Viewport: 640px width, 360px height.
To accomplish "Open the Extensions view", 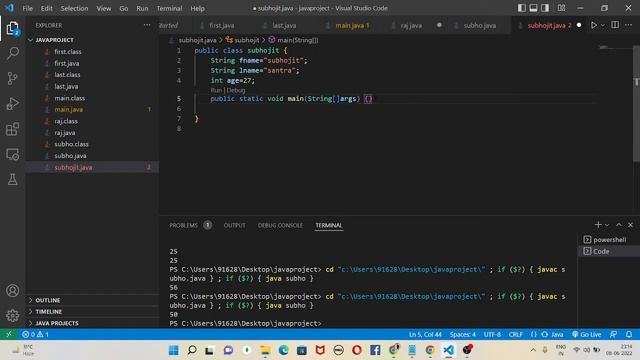I will pos(12,129).
